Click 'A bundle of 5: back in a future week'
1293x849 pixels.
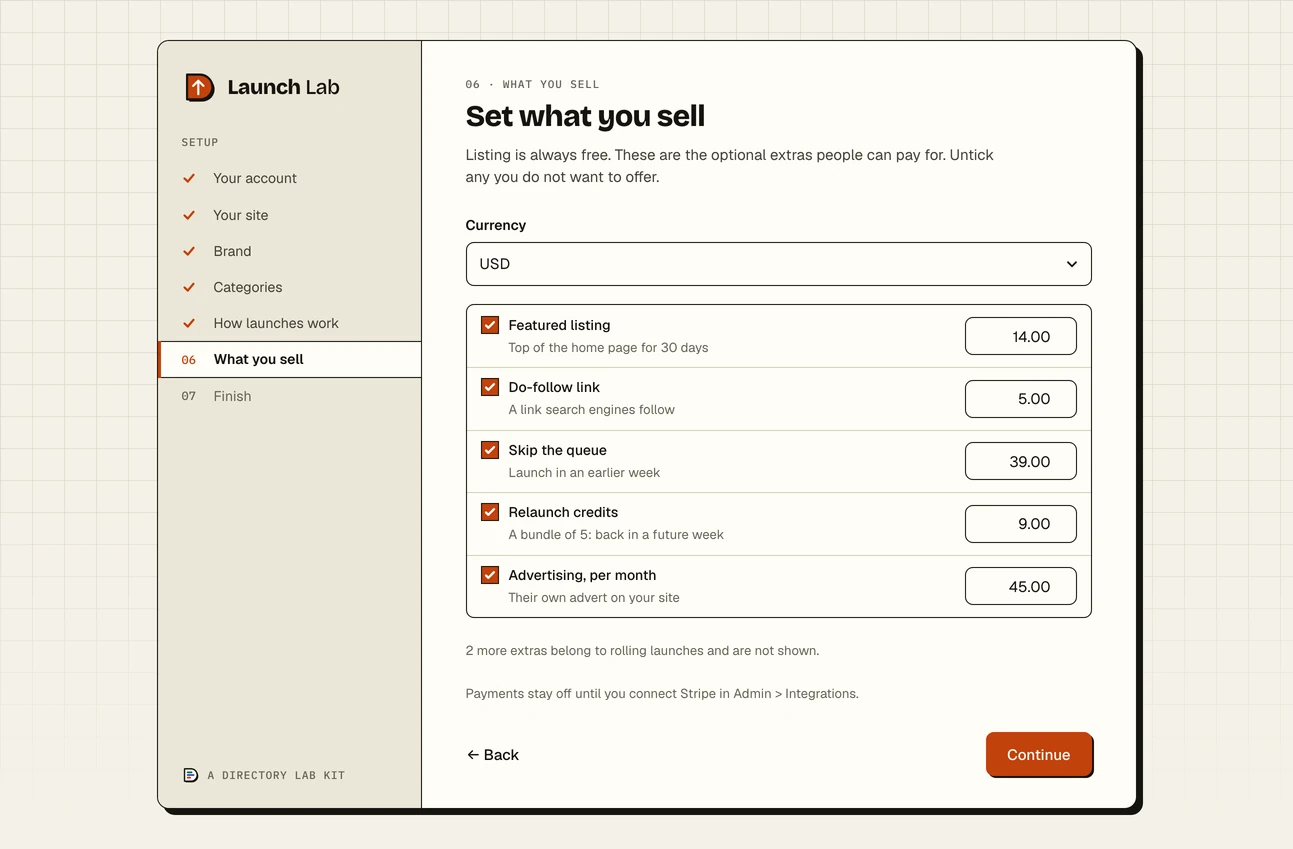click(616, 535)
